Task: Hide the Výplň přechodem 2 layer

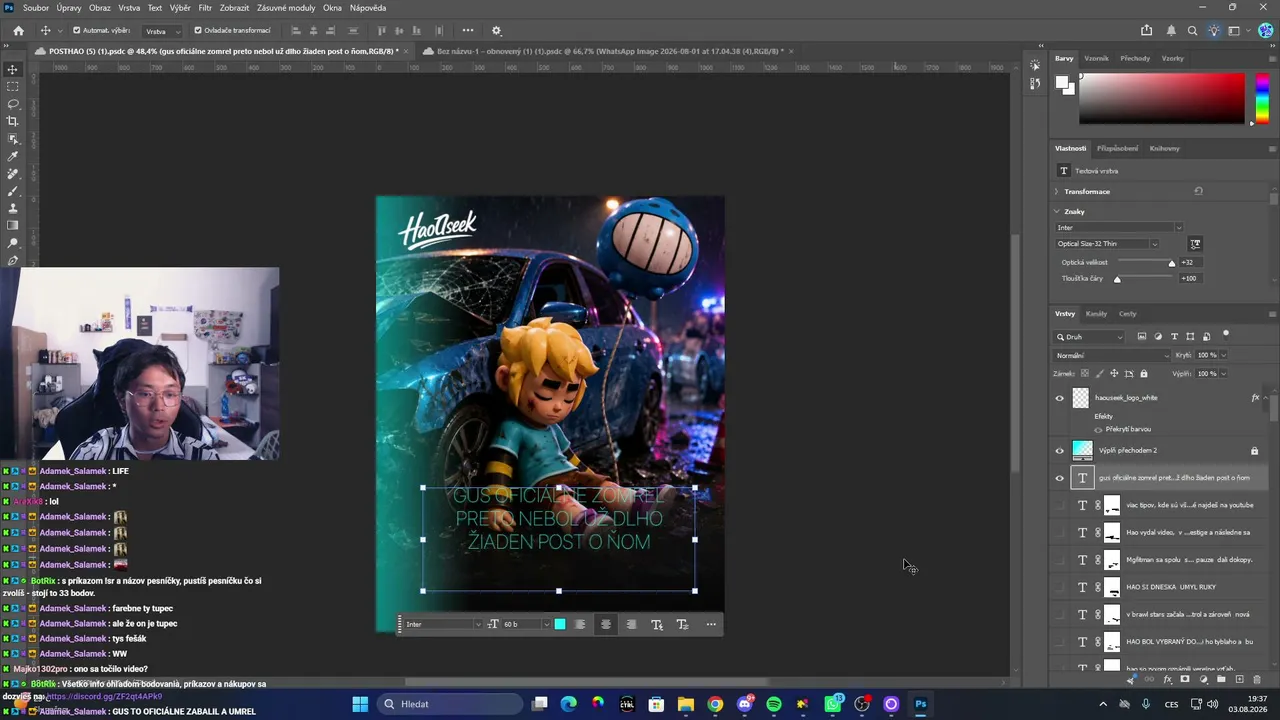Action: coord(1060,451)
